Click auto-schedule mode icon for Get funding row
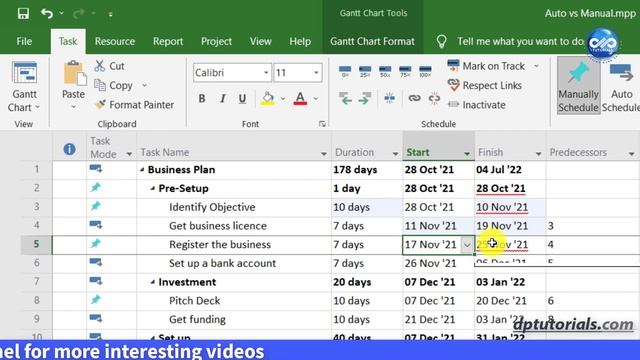 click(x=96, y=318)
